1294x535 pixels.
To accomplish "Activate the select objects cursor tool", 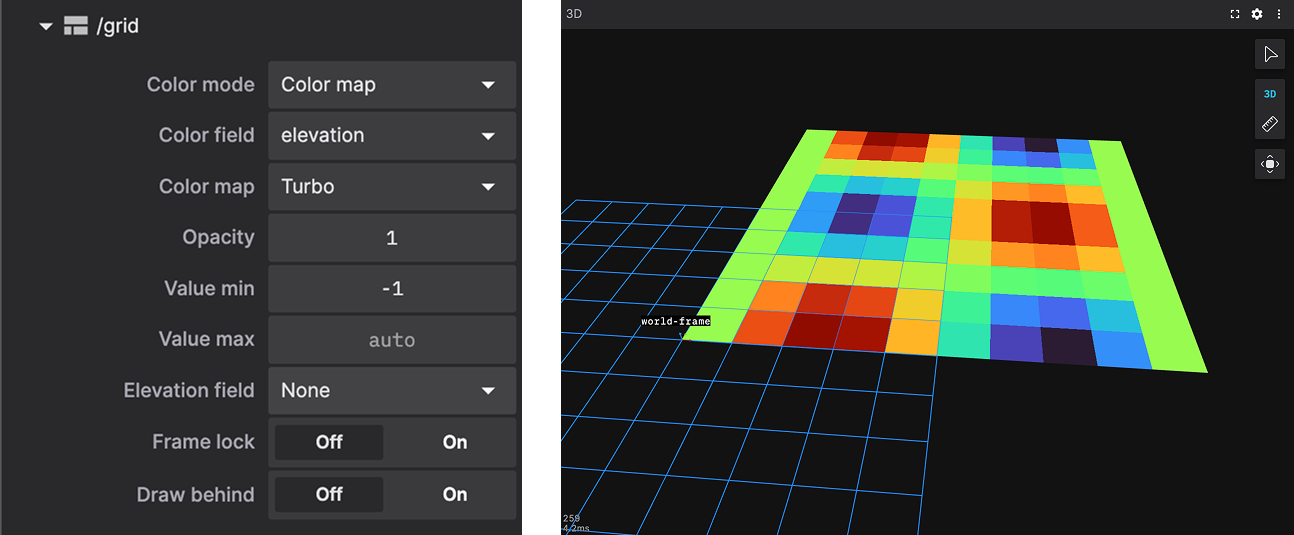I will (x=1269, y=54).
